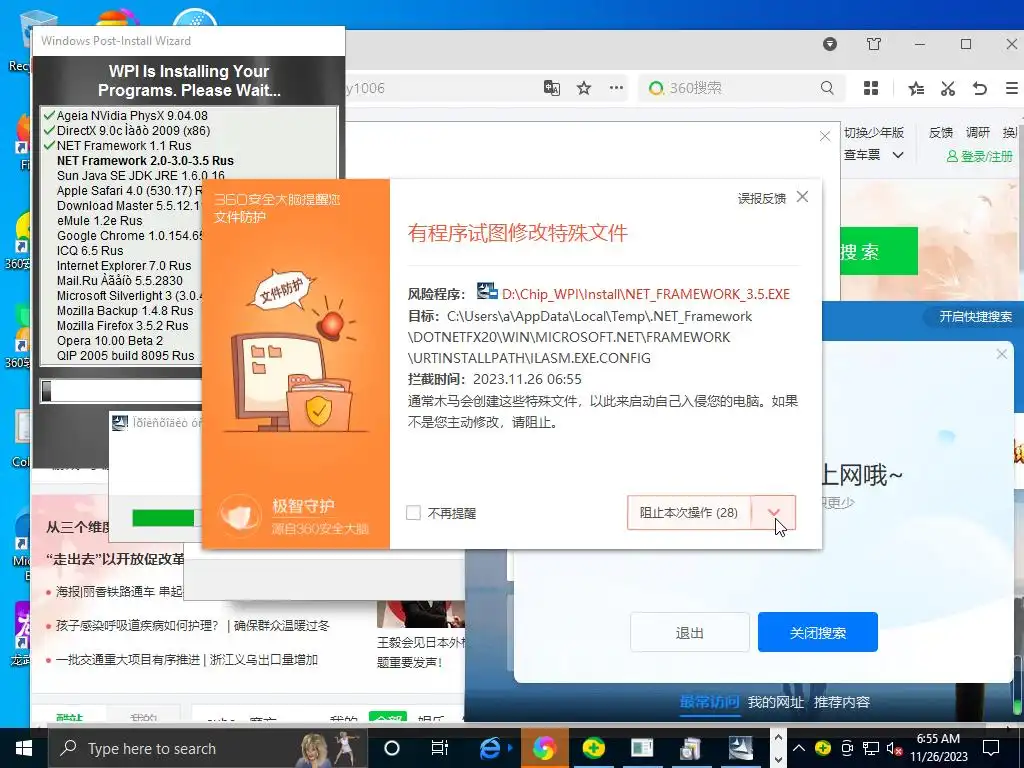Open the favorites list star icon

click(x=916, y=88)
